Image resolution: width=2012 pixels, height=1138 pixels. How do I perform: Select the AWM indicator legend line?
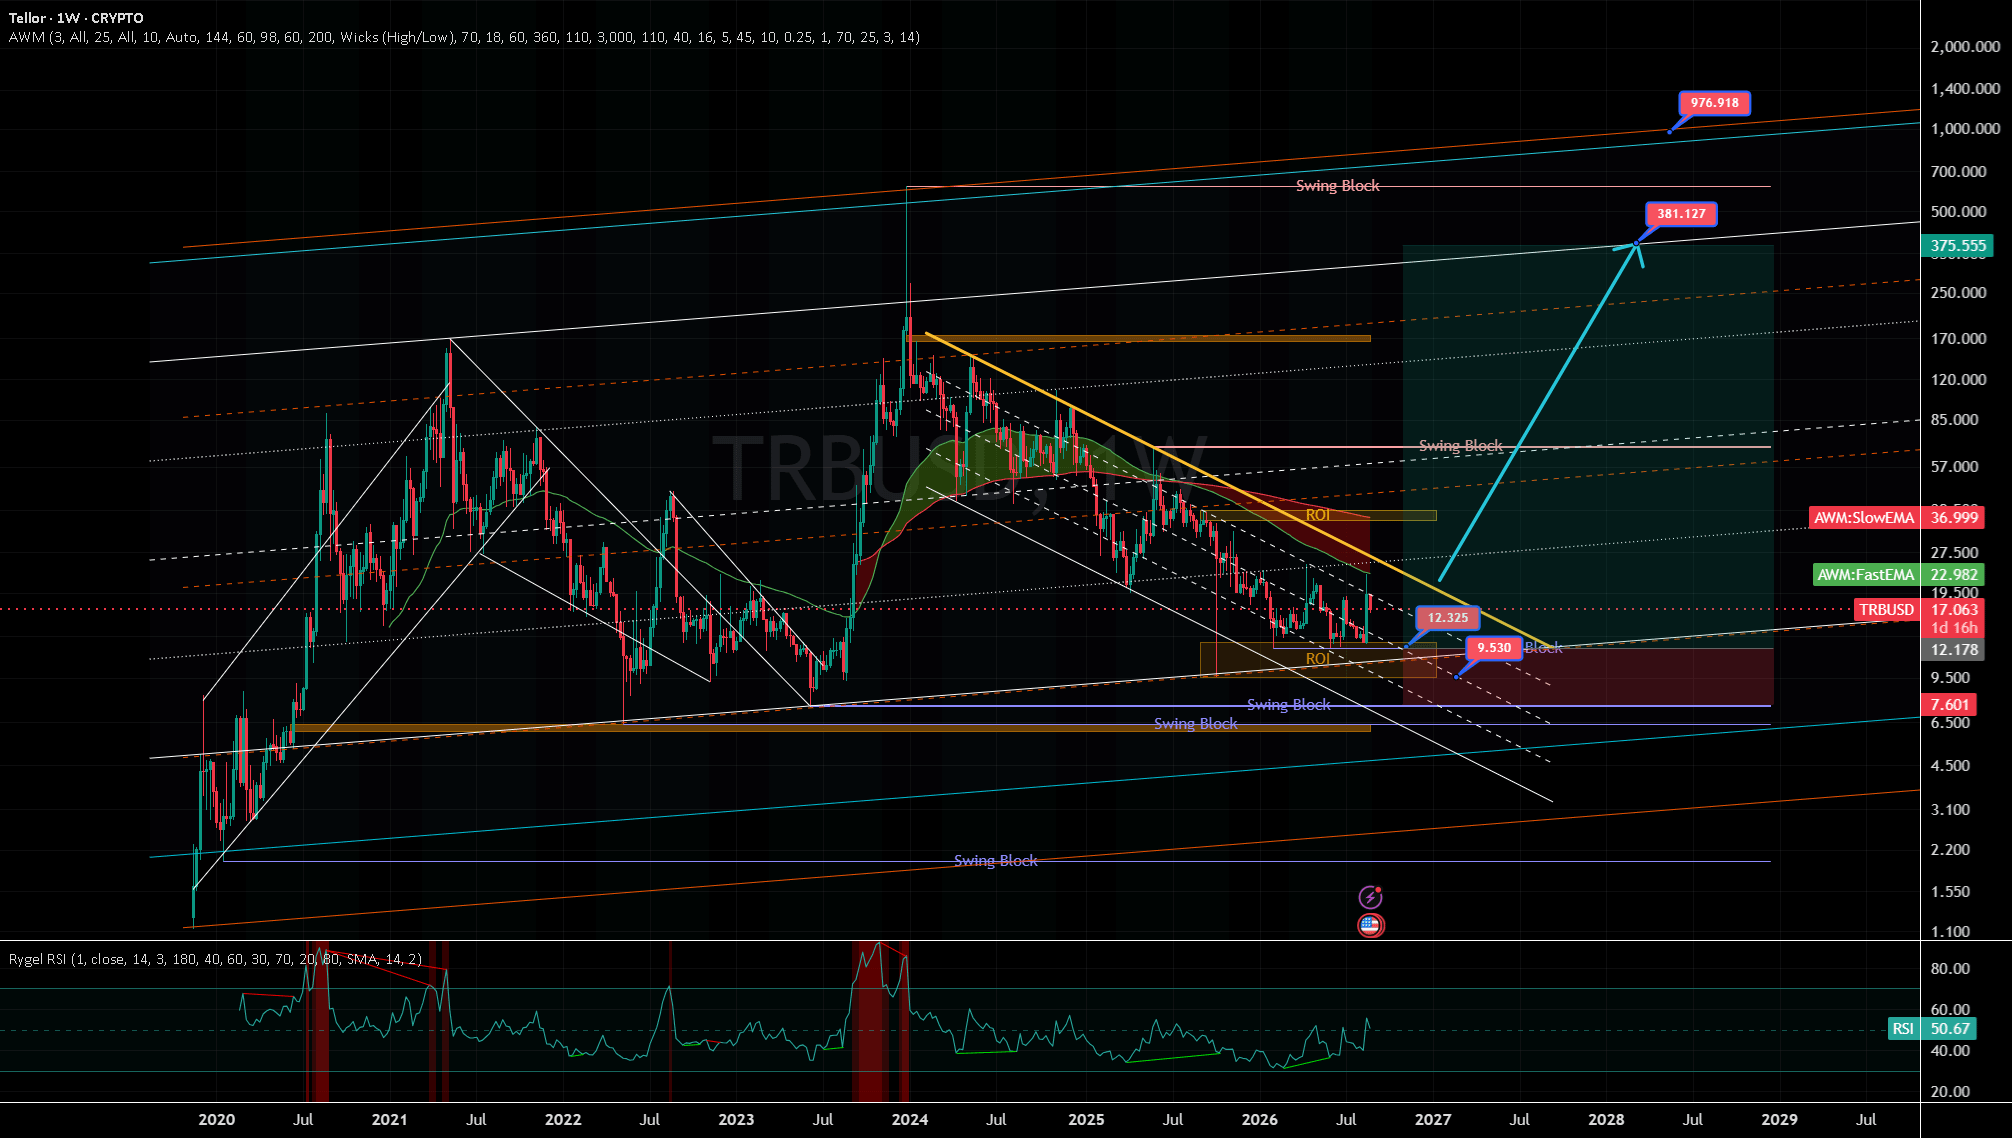pos(464,37)
